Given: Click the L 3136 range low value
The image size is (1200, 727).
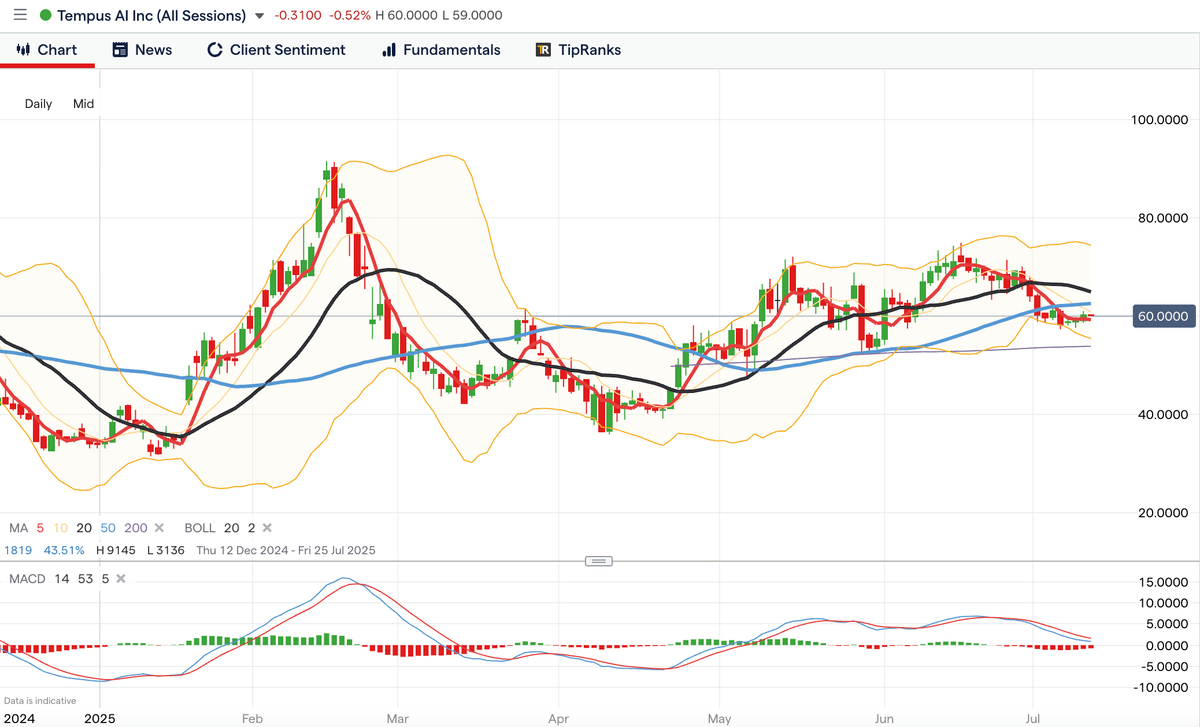Looking at the screenshot, I should click(x=166, y=550).
